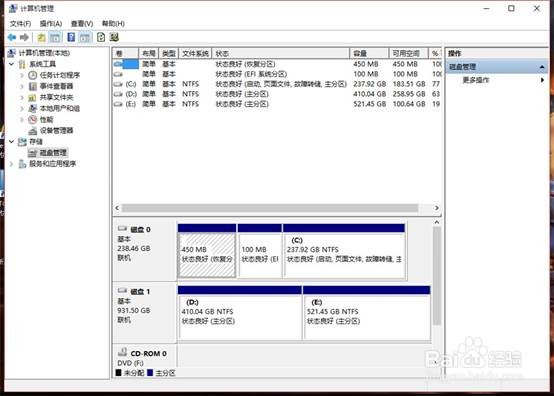This screenshot has width=554, height=396.
Task: Select the (C:) volume list row
Action: (277, 84)
